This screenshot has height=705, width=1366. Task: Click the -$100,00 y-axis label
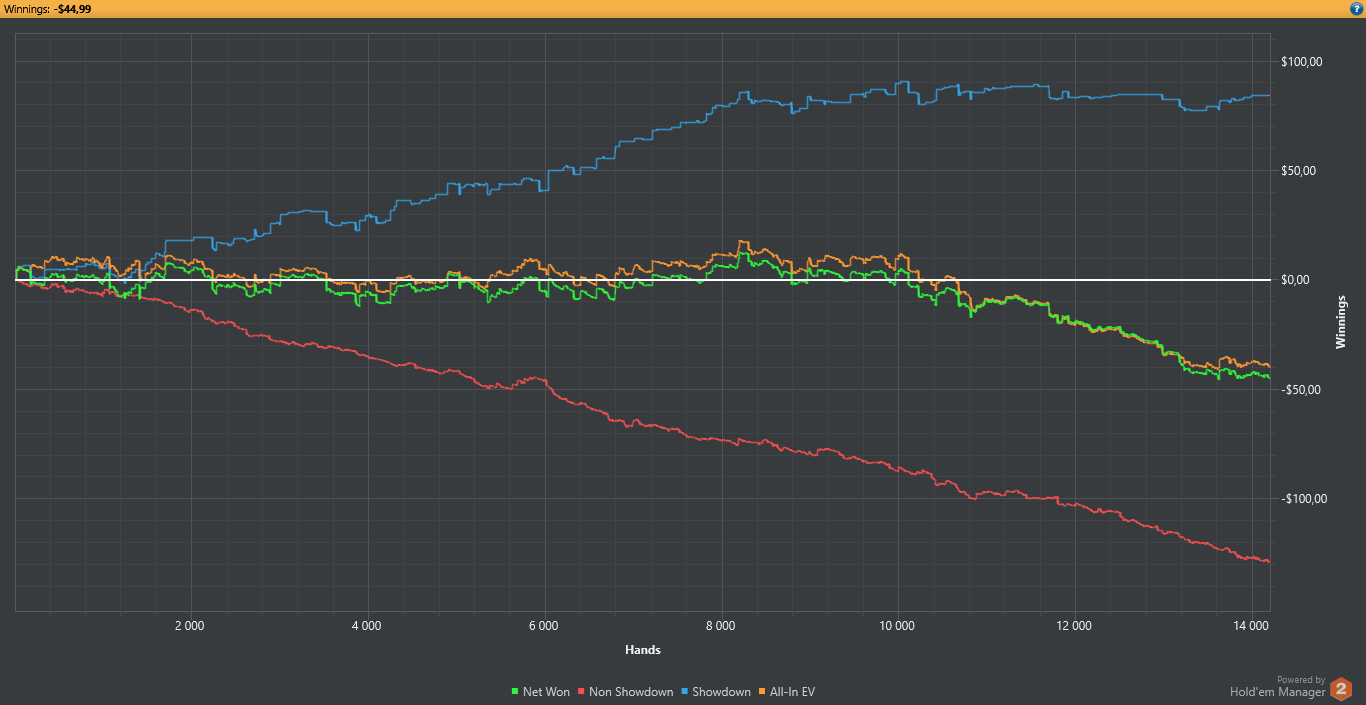1302,498
